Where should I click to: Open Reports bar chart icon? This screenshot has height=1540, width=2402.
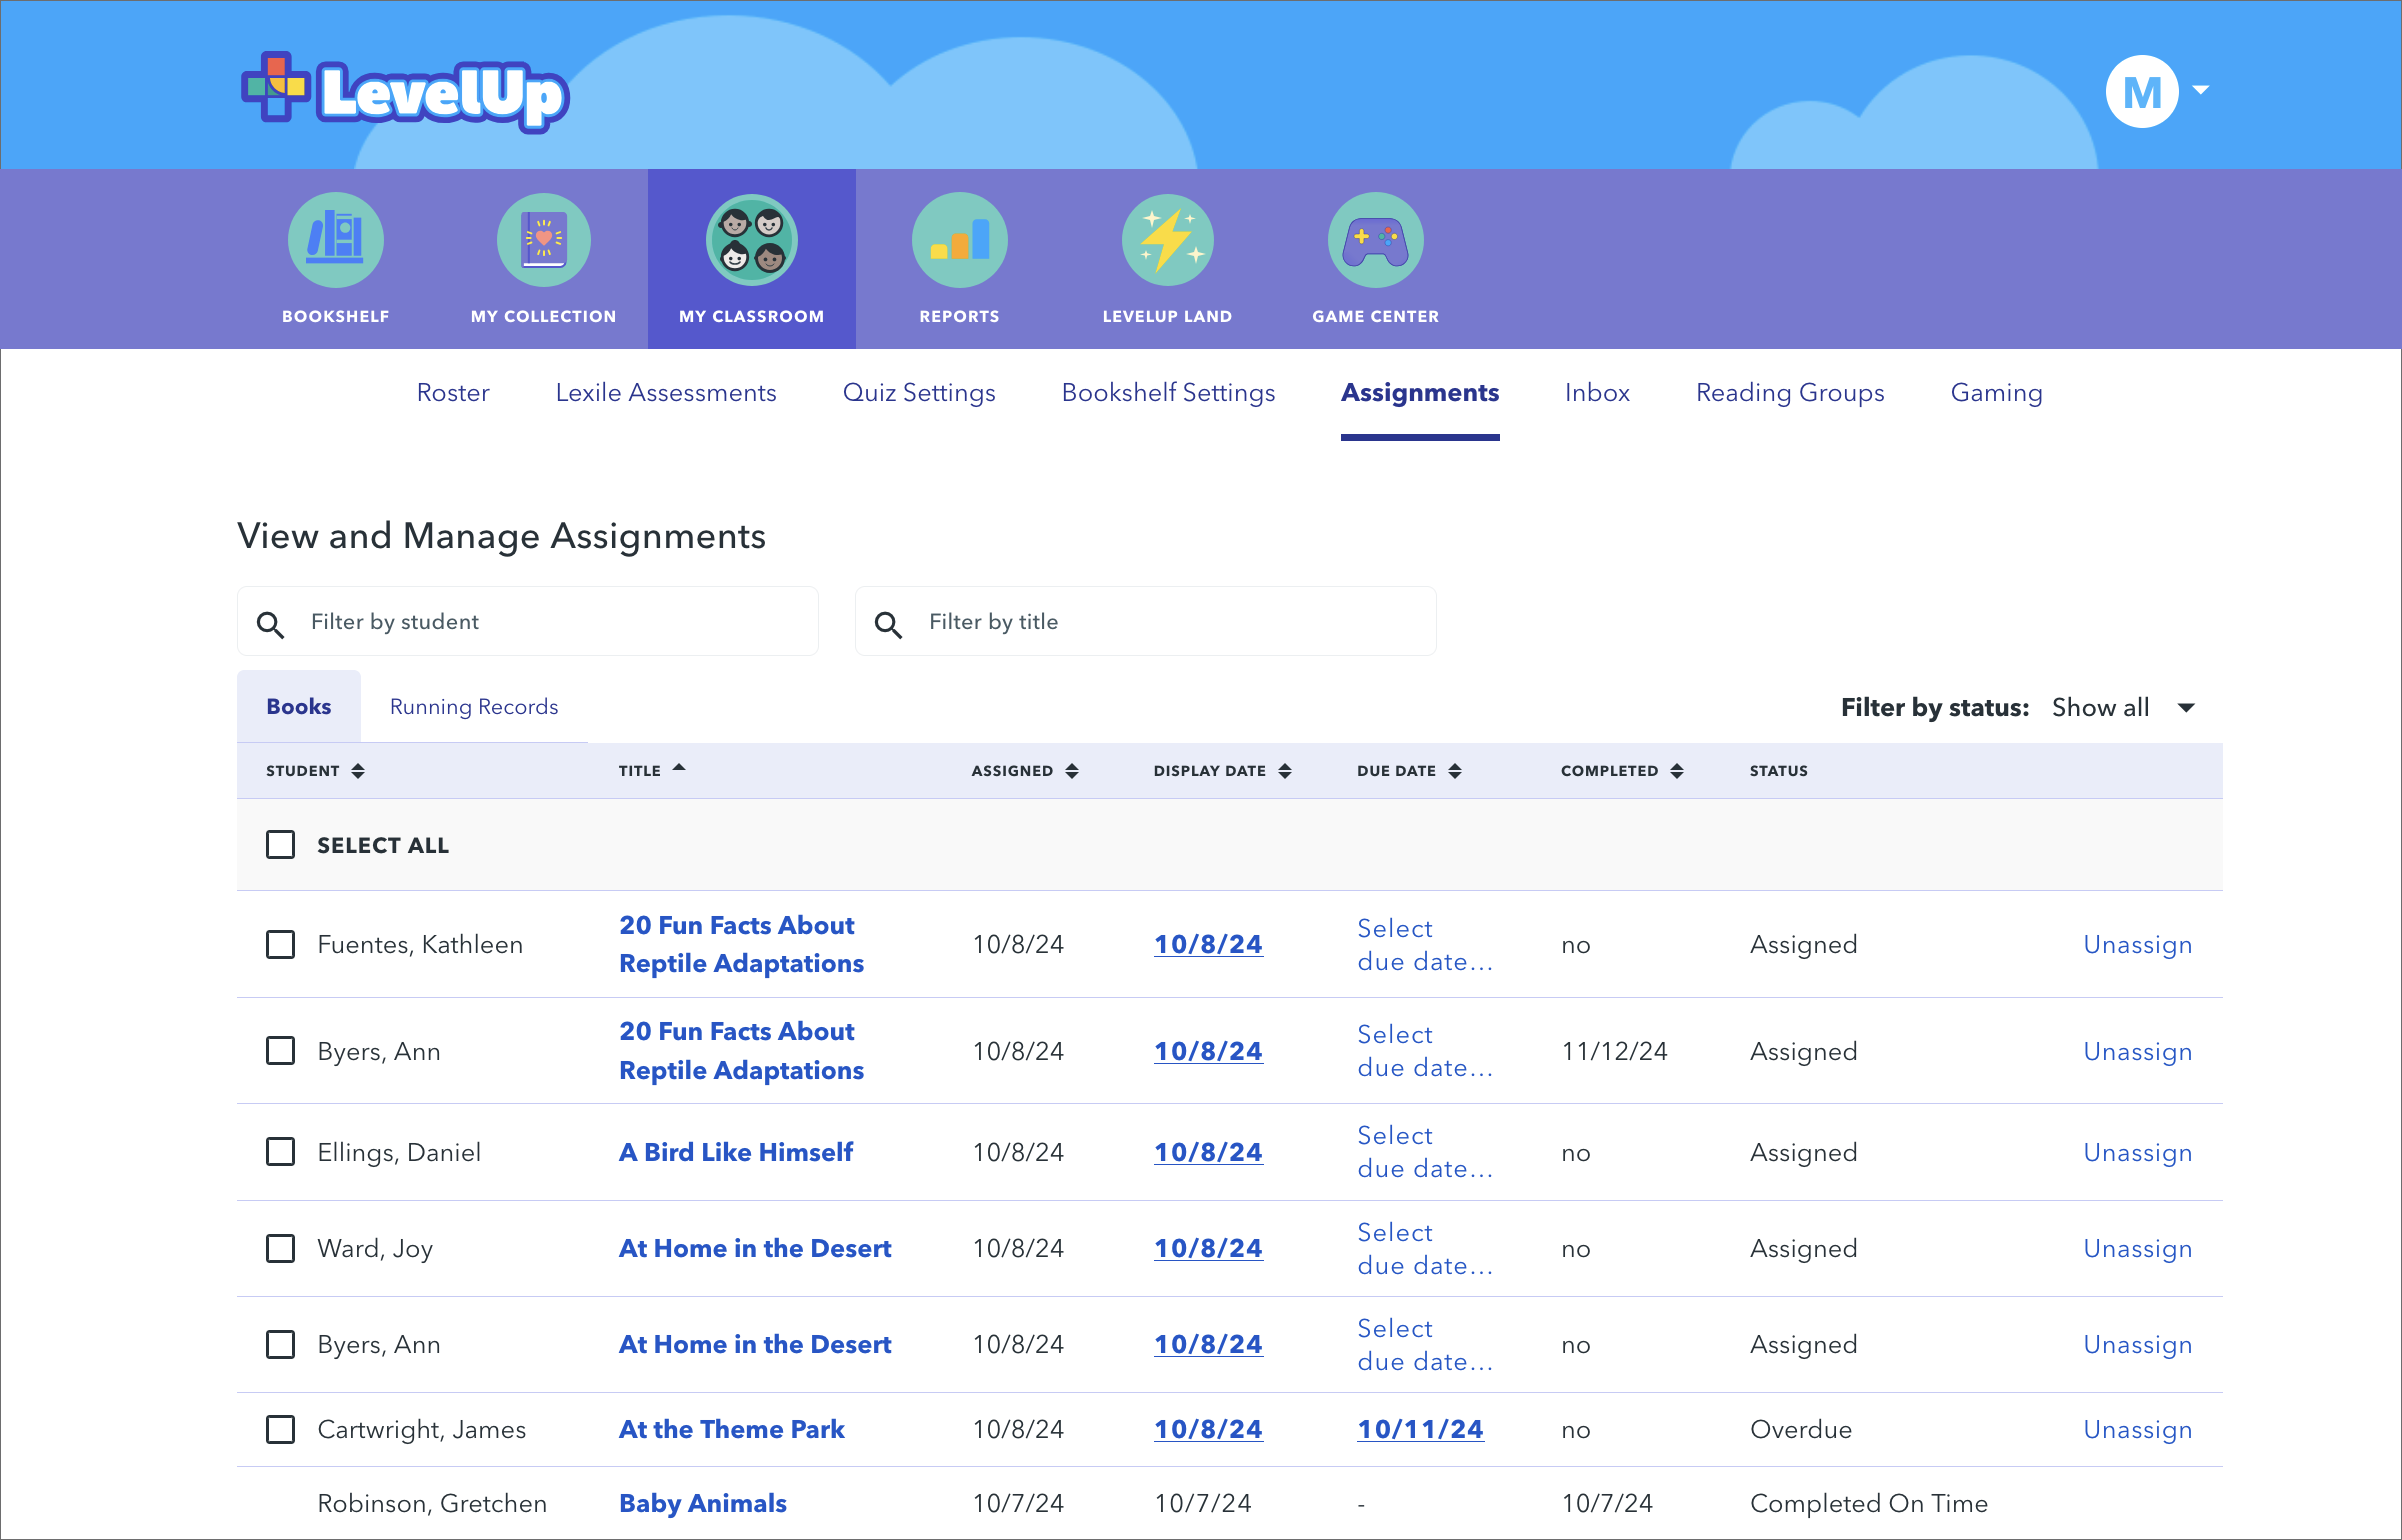[959, 241]
